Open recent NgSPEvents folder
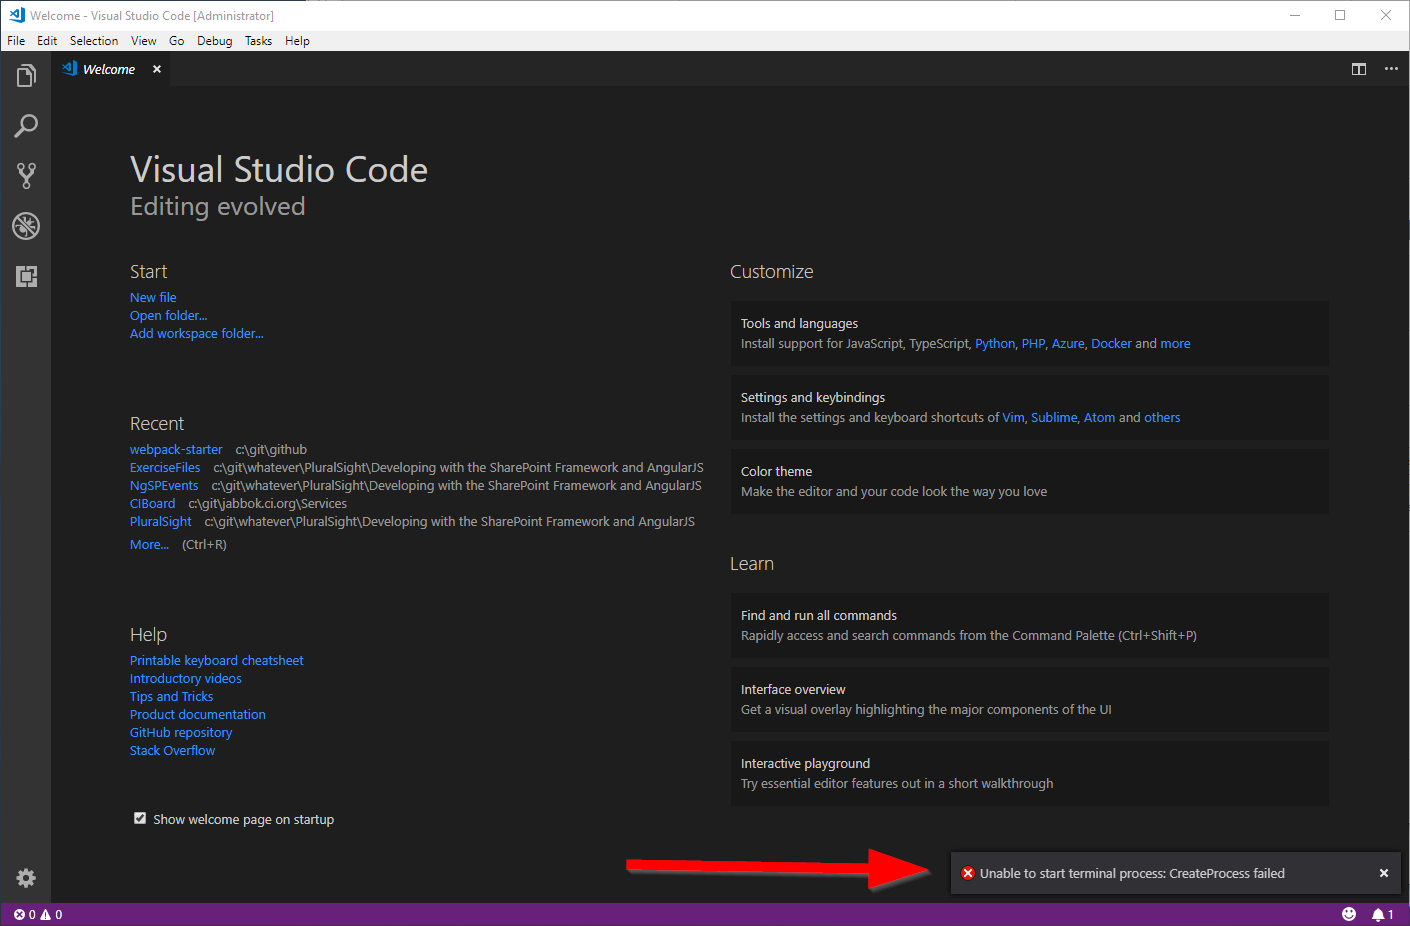Screen dimensions: 1410x926 [164, 485]
